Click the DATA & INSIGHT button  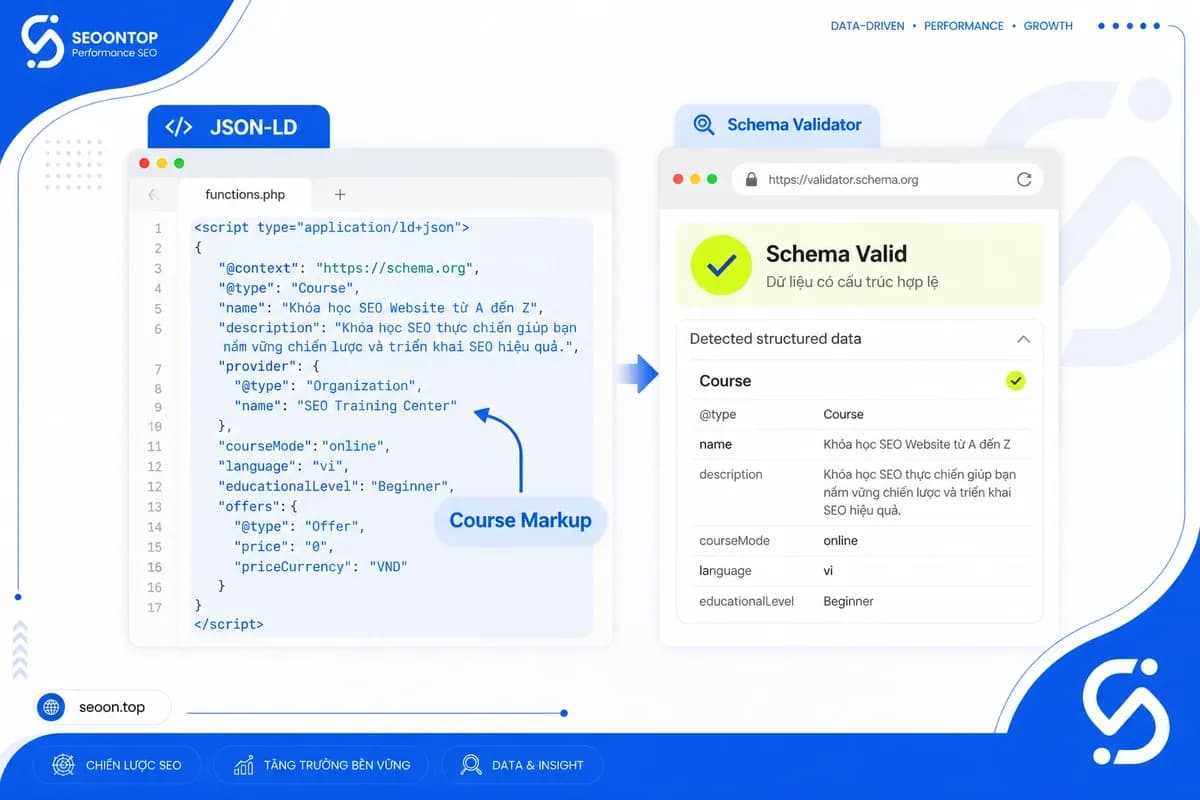click(x=522, y=765)
